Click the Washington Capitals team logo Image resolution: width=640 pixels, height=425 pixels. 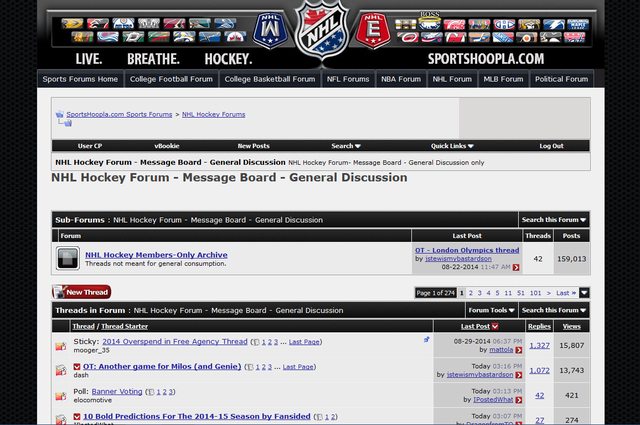(575, 37)
